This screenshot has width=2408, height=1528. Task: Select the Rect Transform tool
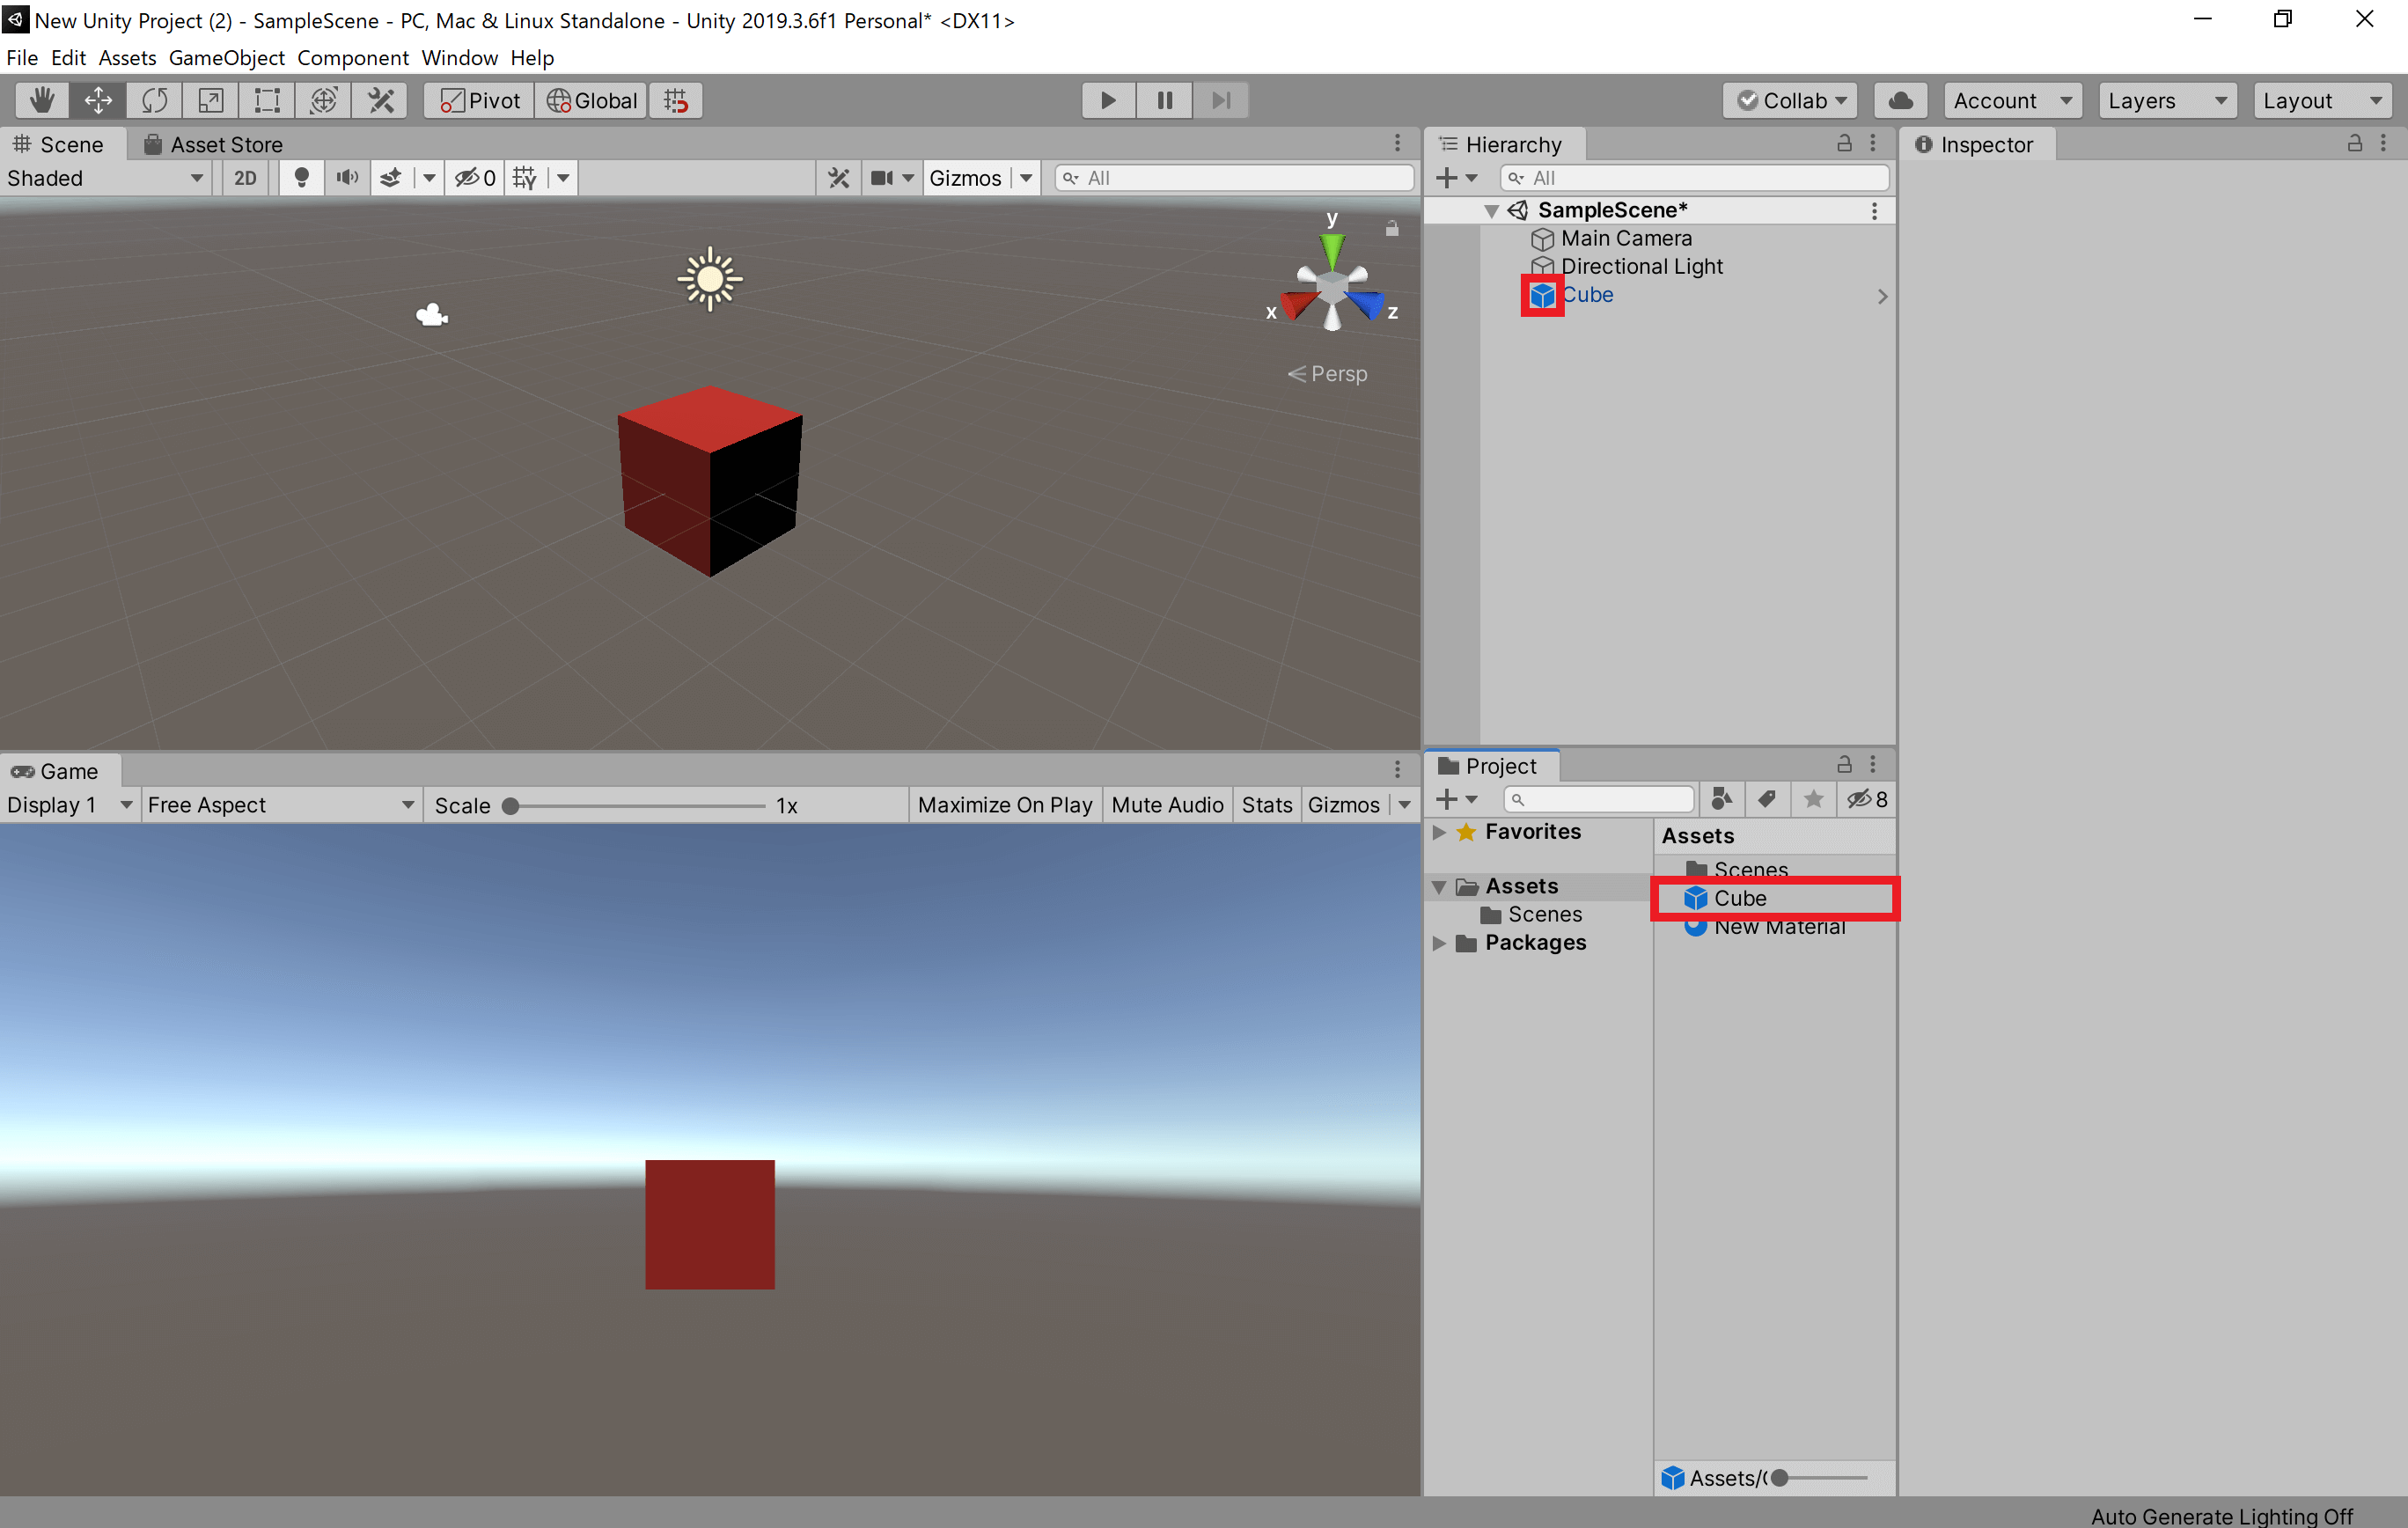coord(266,100)
